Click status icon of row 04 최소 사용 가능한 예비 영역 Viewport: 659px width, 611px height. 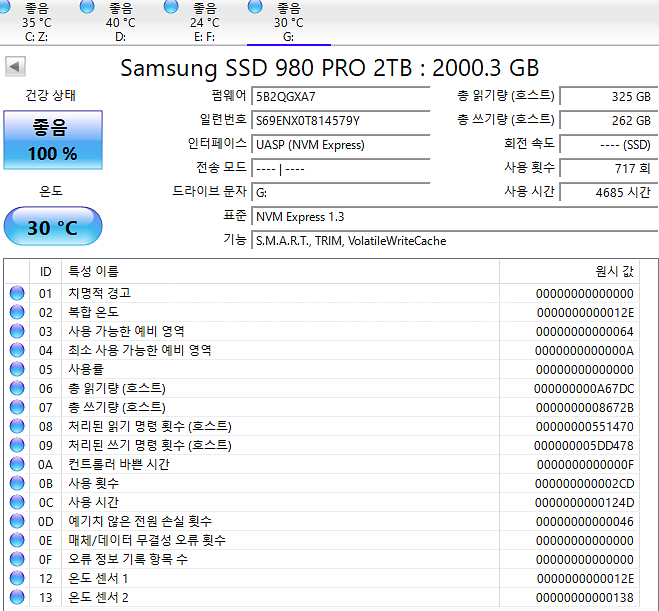coord(17,350)
